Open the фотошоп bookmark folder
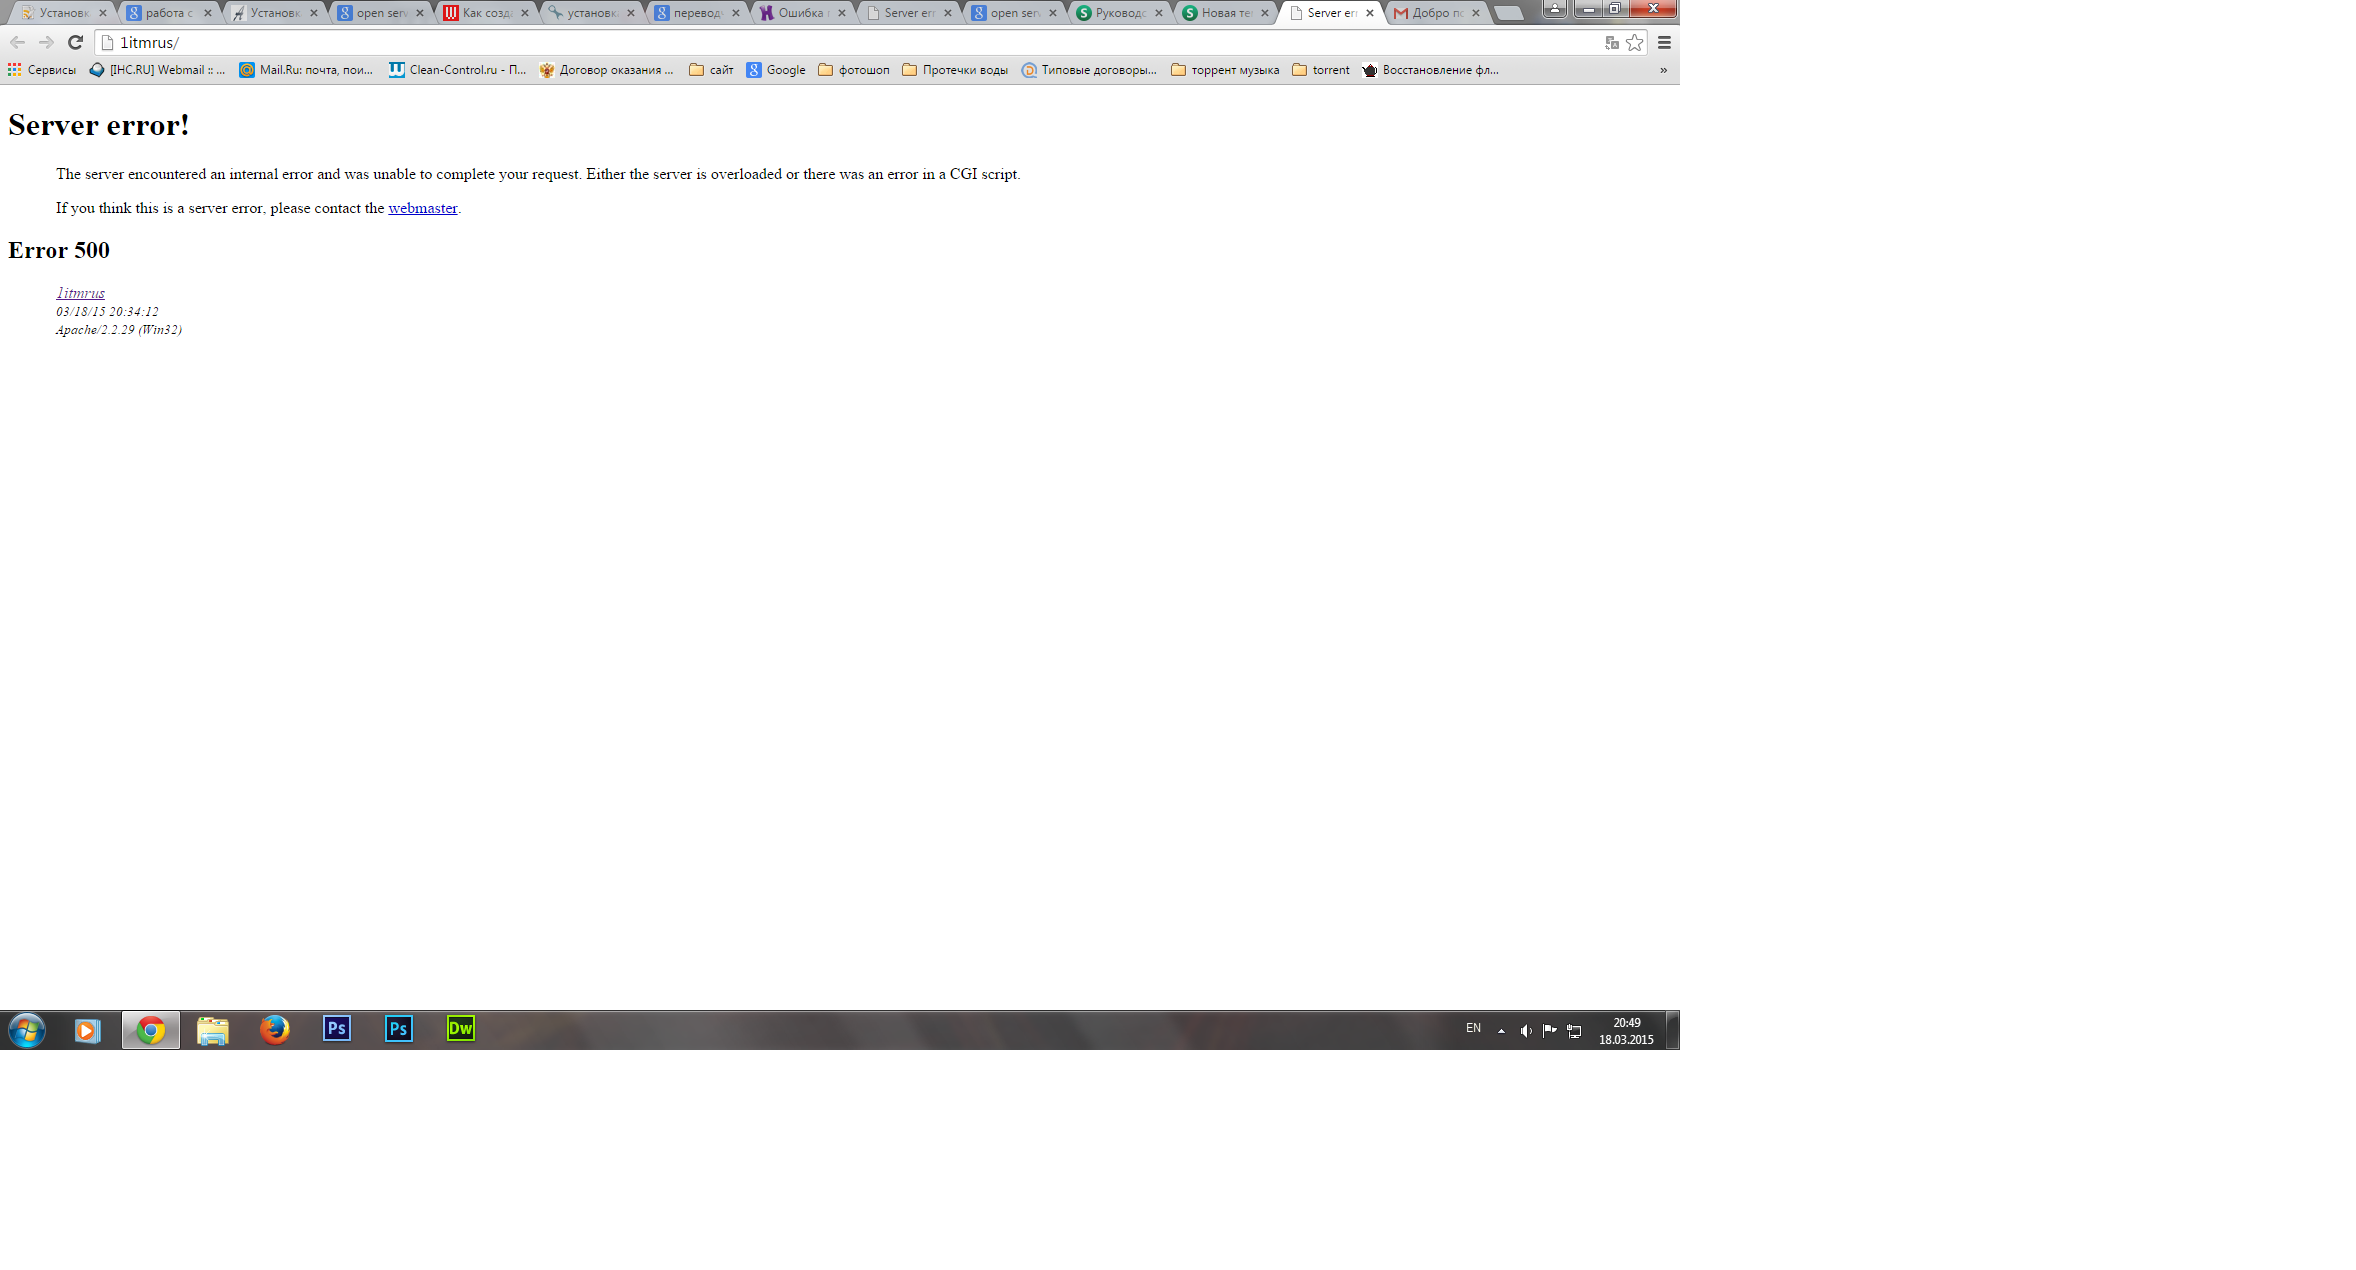 click(x=853, y=70)
